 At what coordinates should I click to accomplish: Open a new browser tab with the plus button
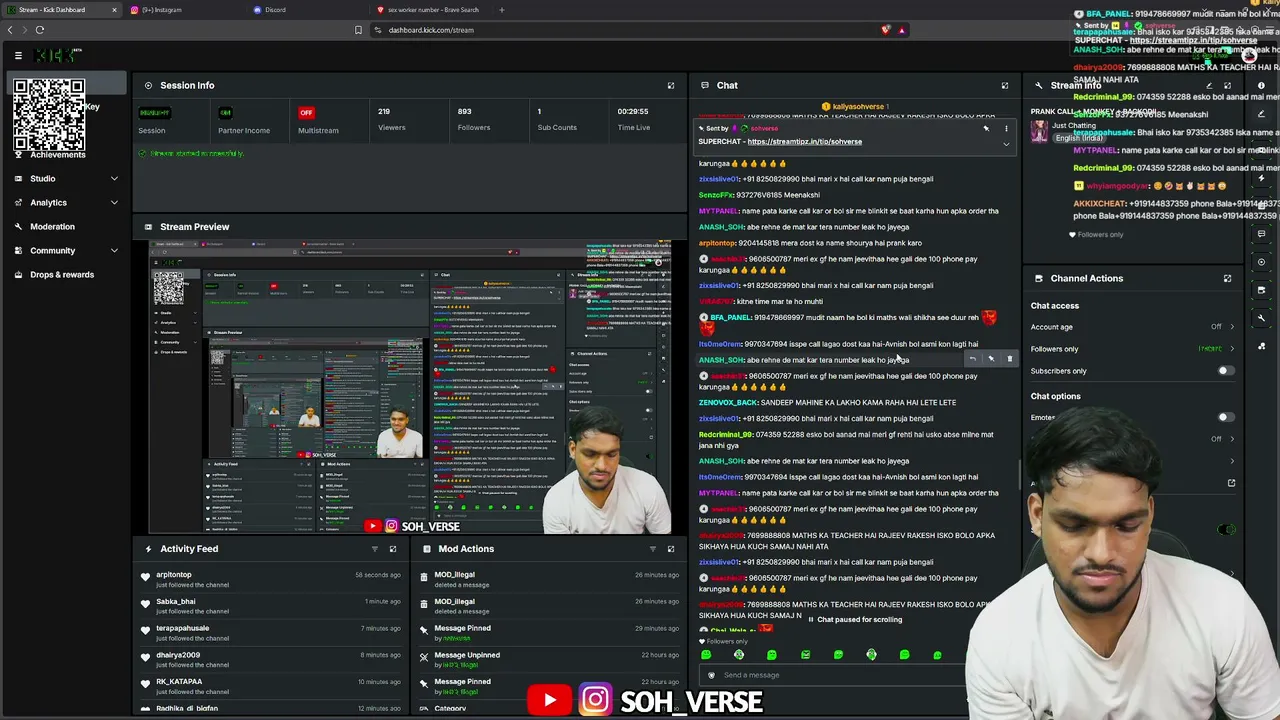[x=502, y=10]
